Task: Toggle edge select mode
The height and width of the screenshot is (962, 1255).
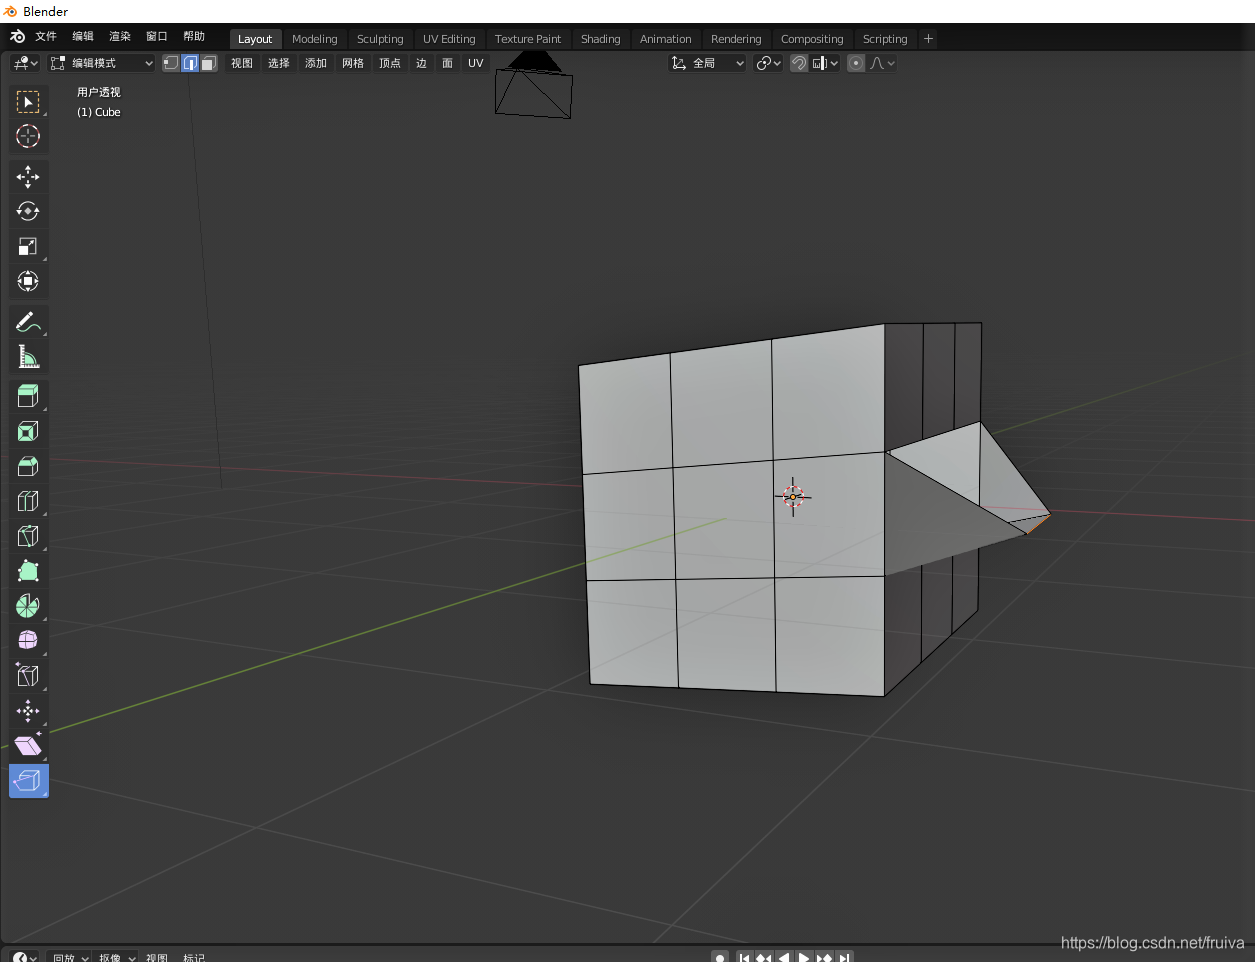Action: [190, 63]
